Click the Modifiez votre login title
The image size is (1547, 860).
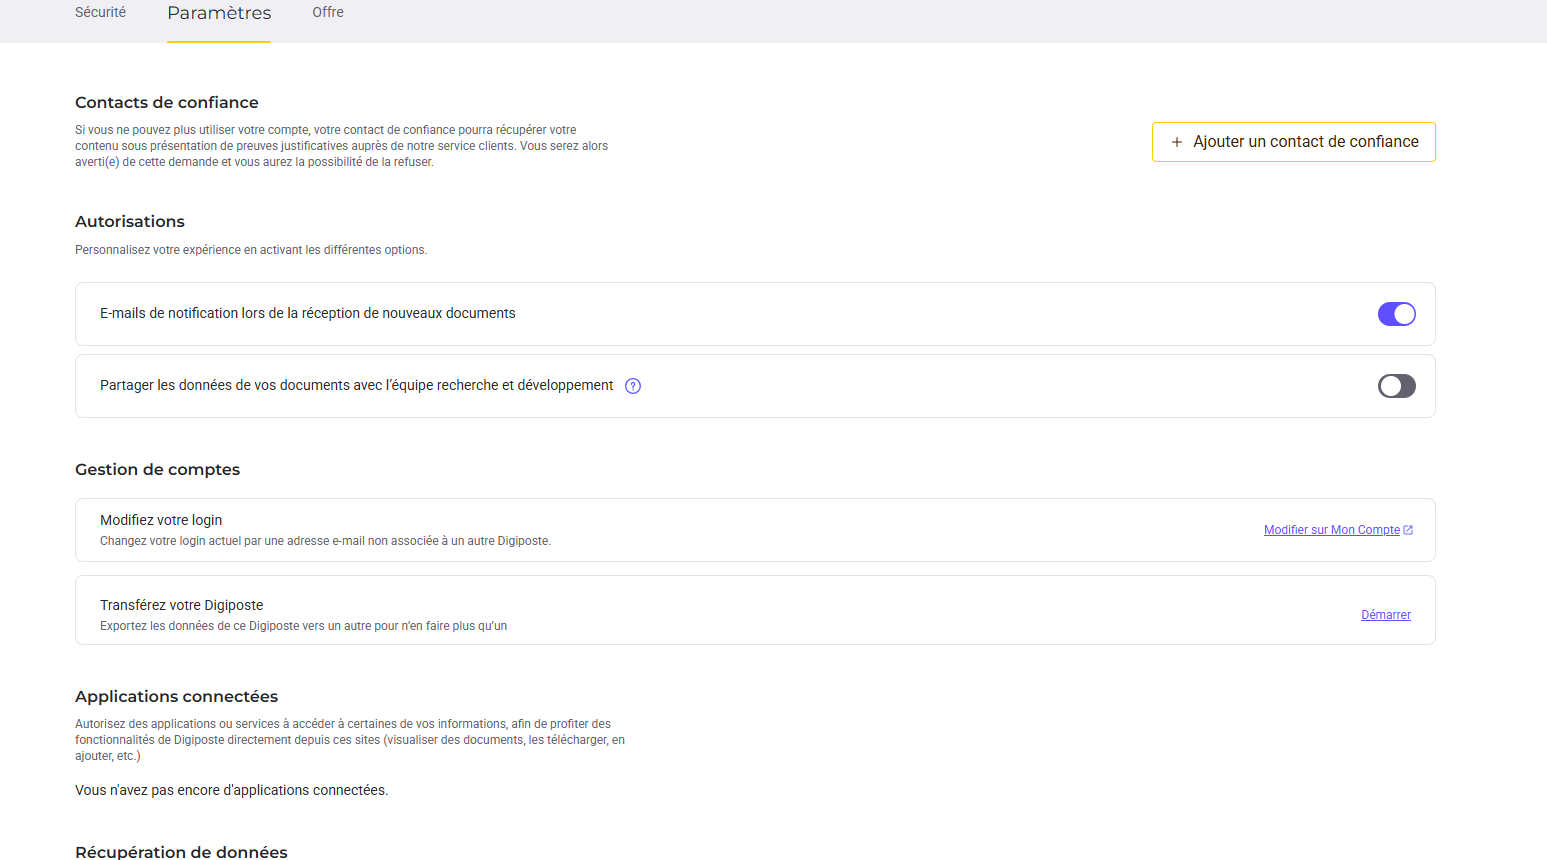pos(161,520)
